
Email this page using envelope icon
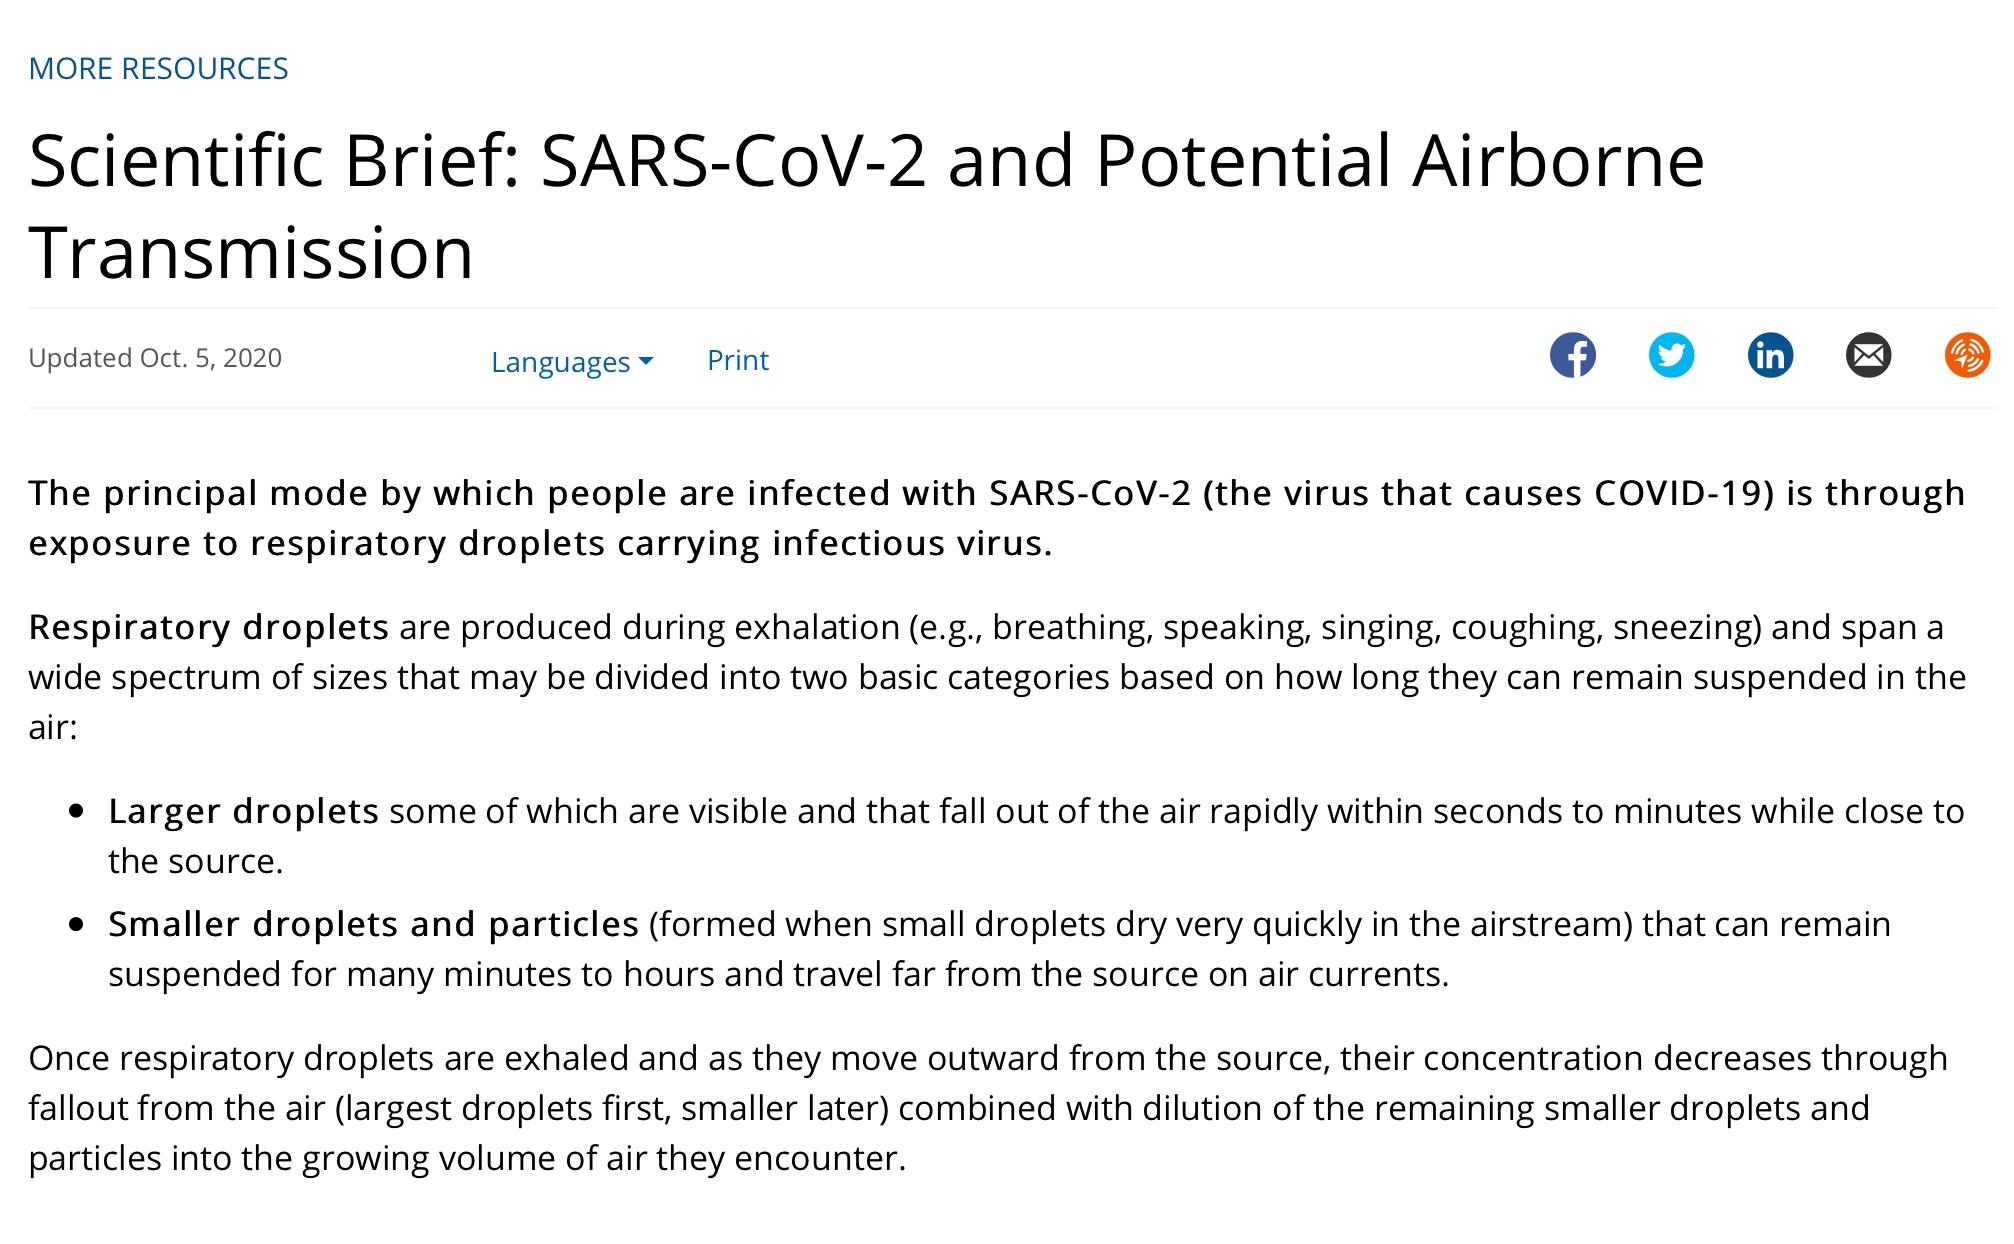1868,355
